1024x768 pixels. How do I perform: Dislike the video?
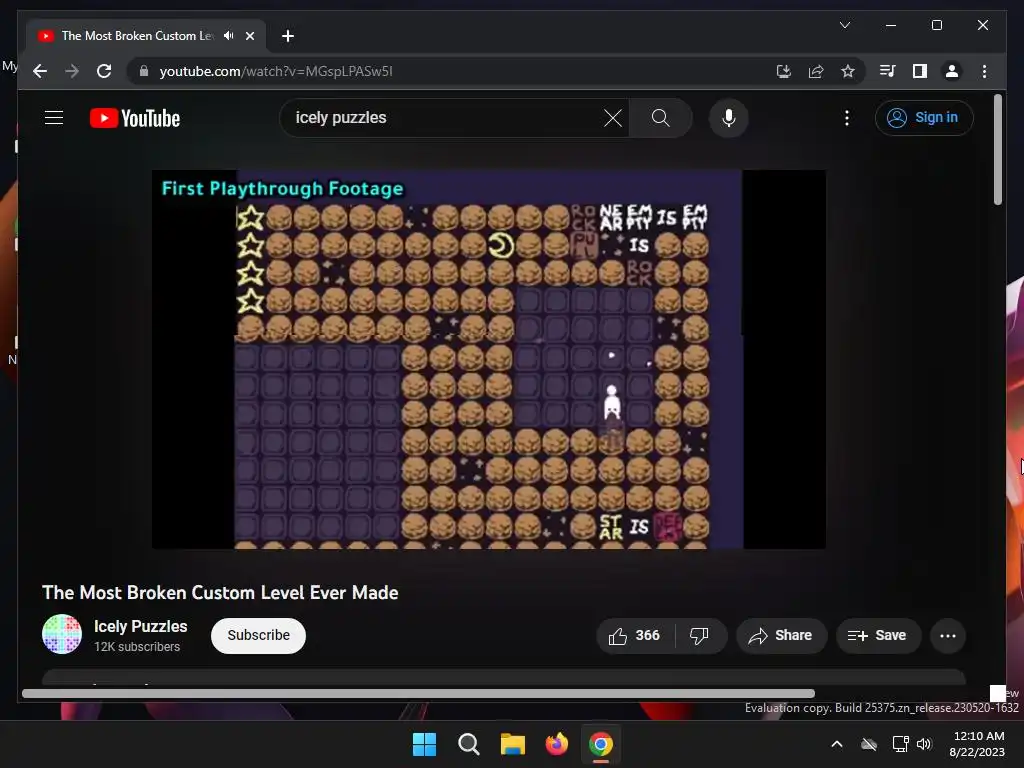pos(699,635)
